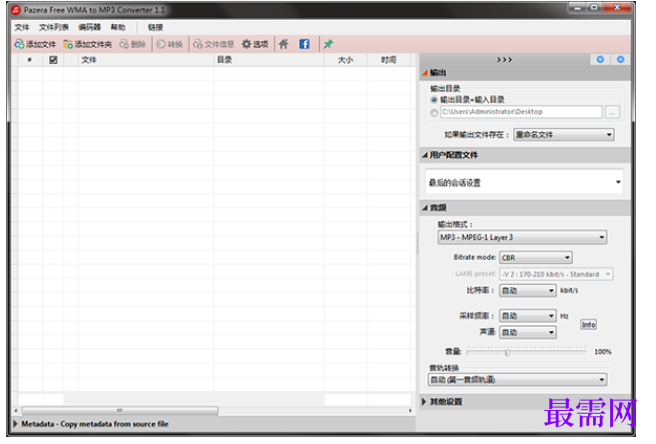Open Options (选项) with the gear icon
This screenshot has width=656, height=444.
pos(255,44)
